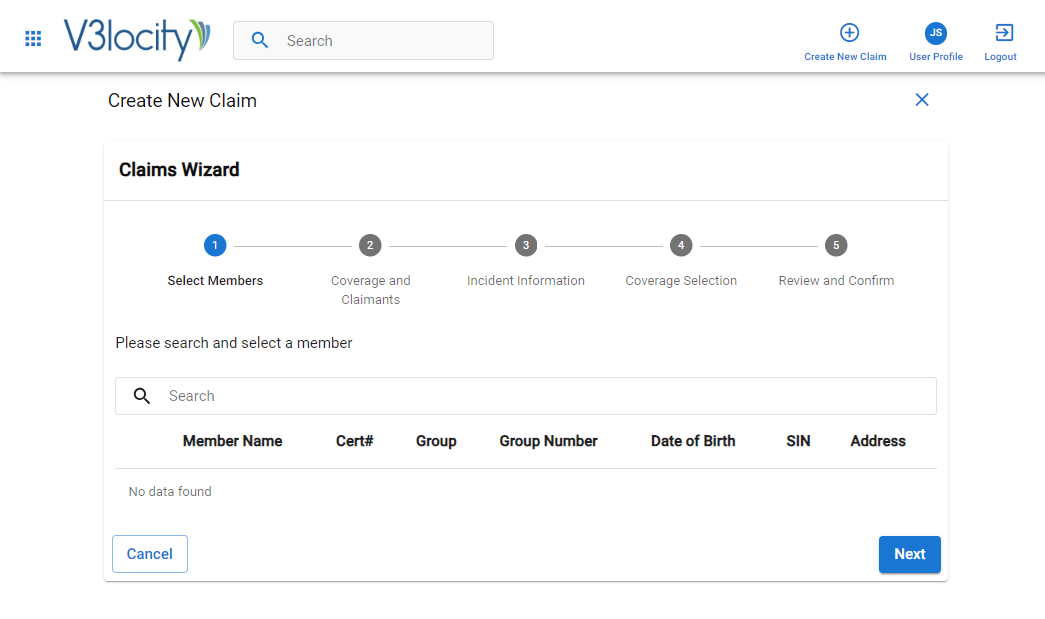The image size is (1045, 619).
Task: Sort by Member Name column header
Action: click(232, 441)
